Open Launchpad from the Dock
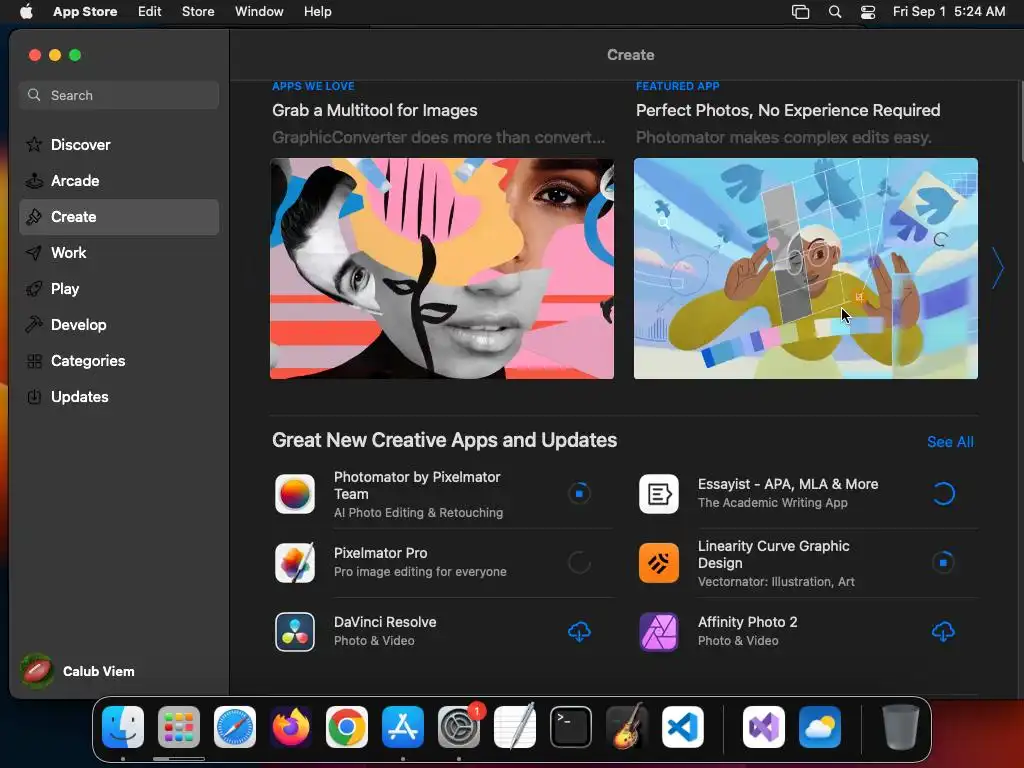 (x=179, y=727)
